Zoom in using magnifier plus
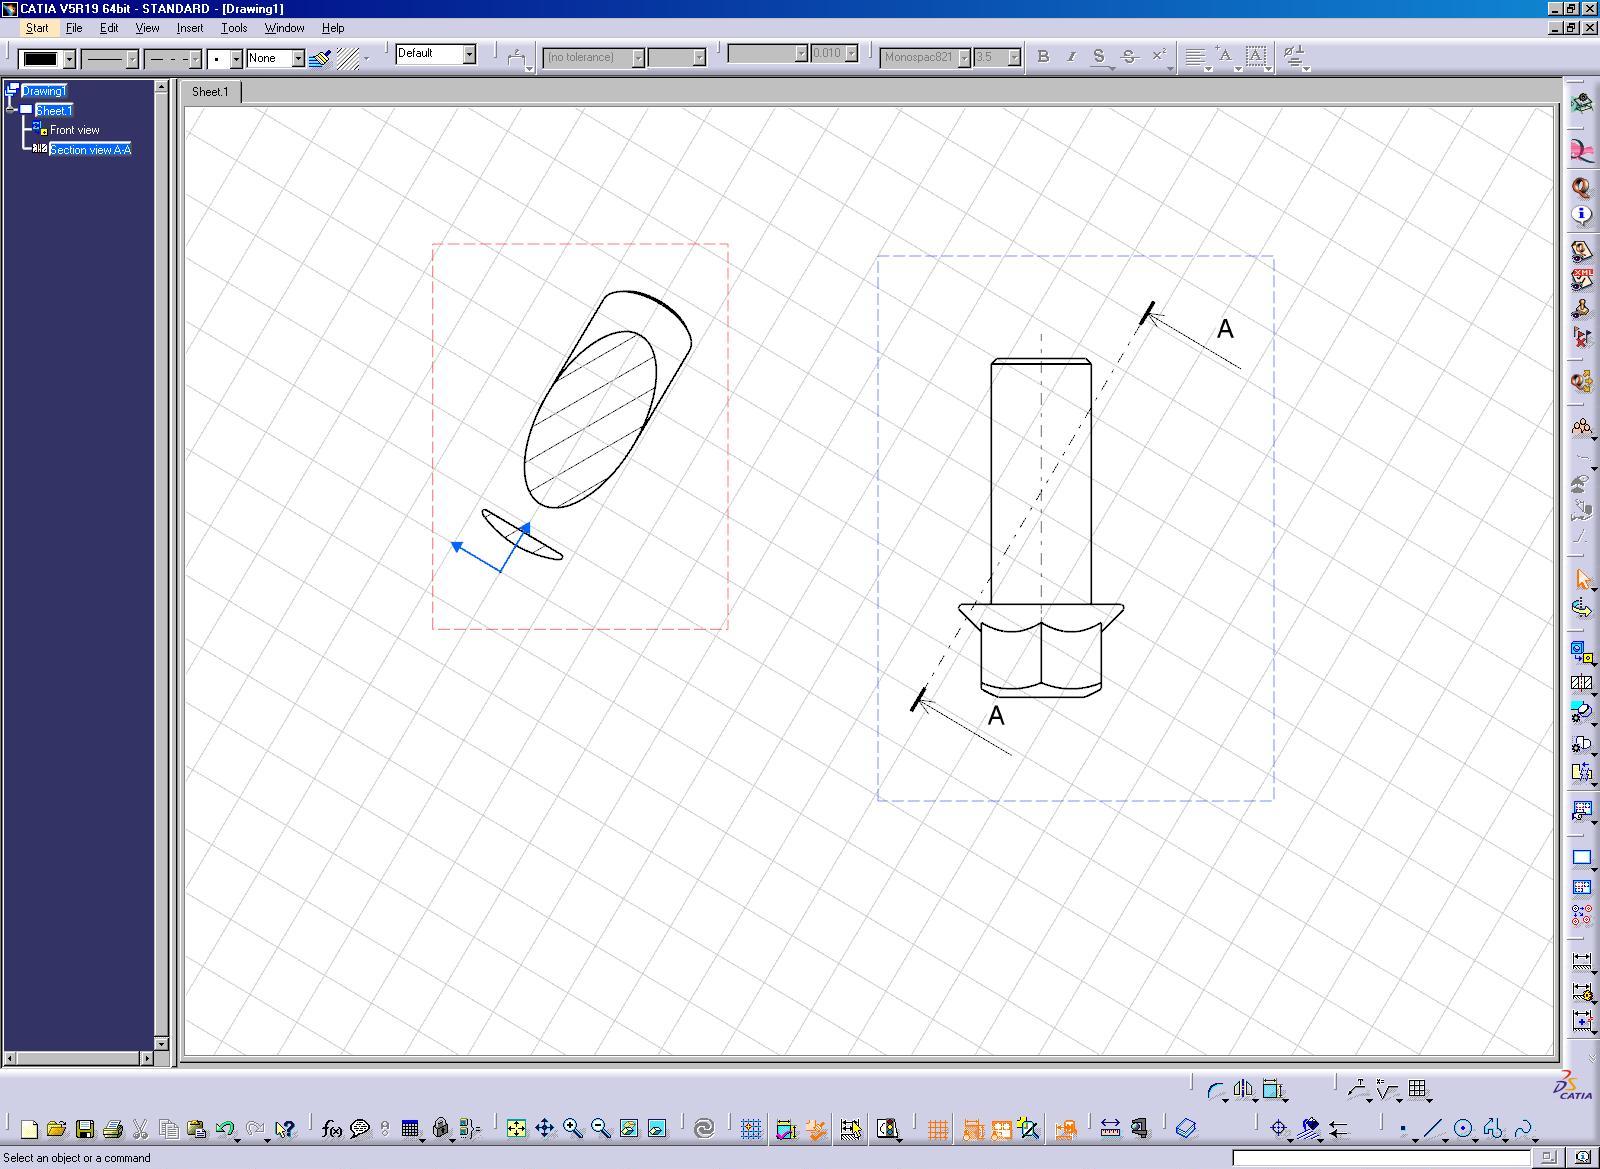The image size is (1600, 1169). coord(573,1129)
